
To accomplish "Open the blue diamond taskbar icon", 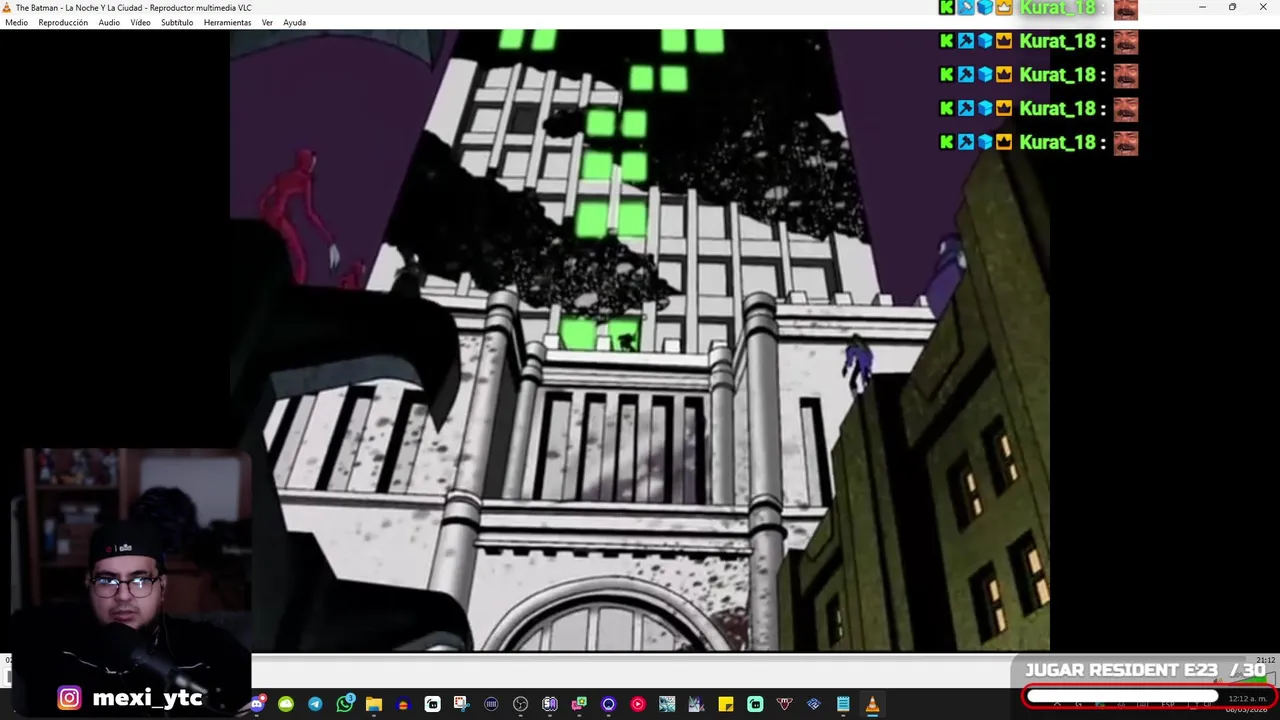I will click(x=813, y=704).
